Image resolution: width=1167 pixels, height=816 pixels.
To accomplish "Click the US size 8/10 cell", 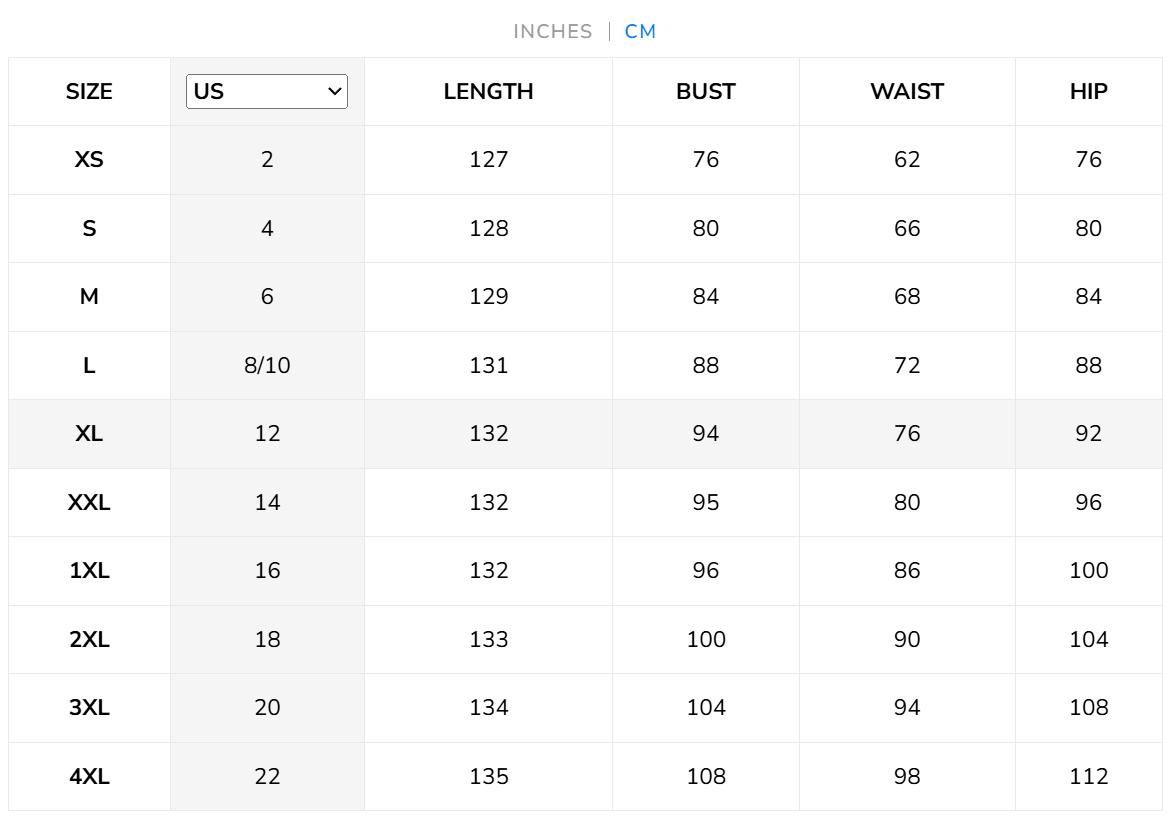I will (x=267, y=366).
